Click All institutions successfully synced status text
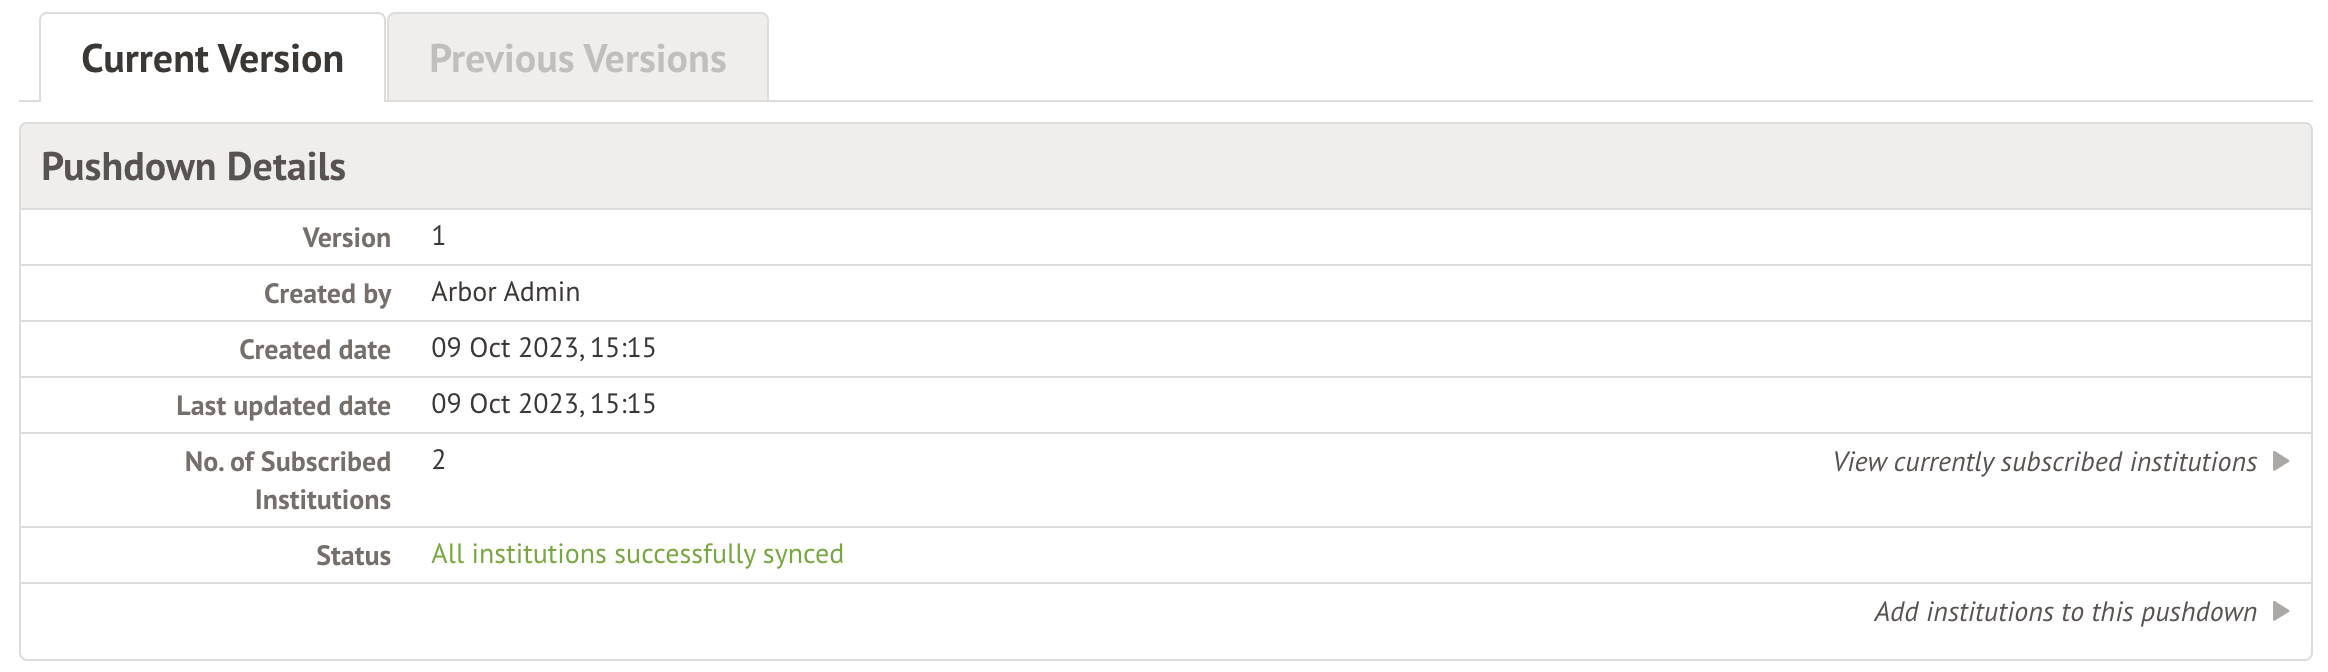The width and height of the screenshot is (2328, 672). click(x=637, y=554)
